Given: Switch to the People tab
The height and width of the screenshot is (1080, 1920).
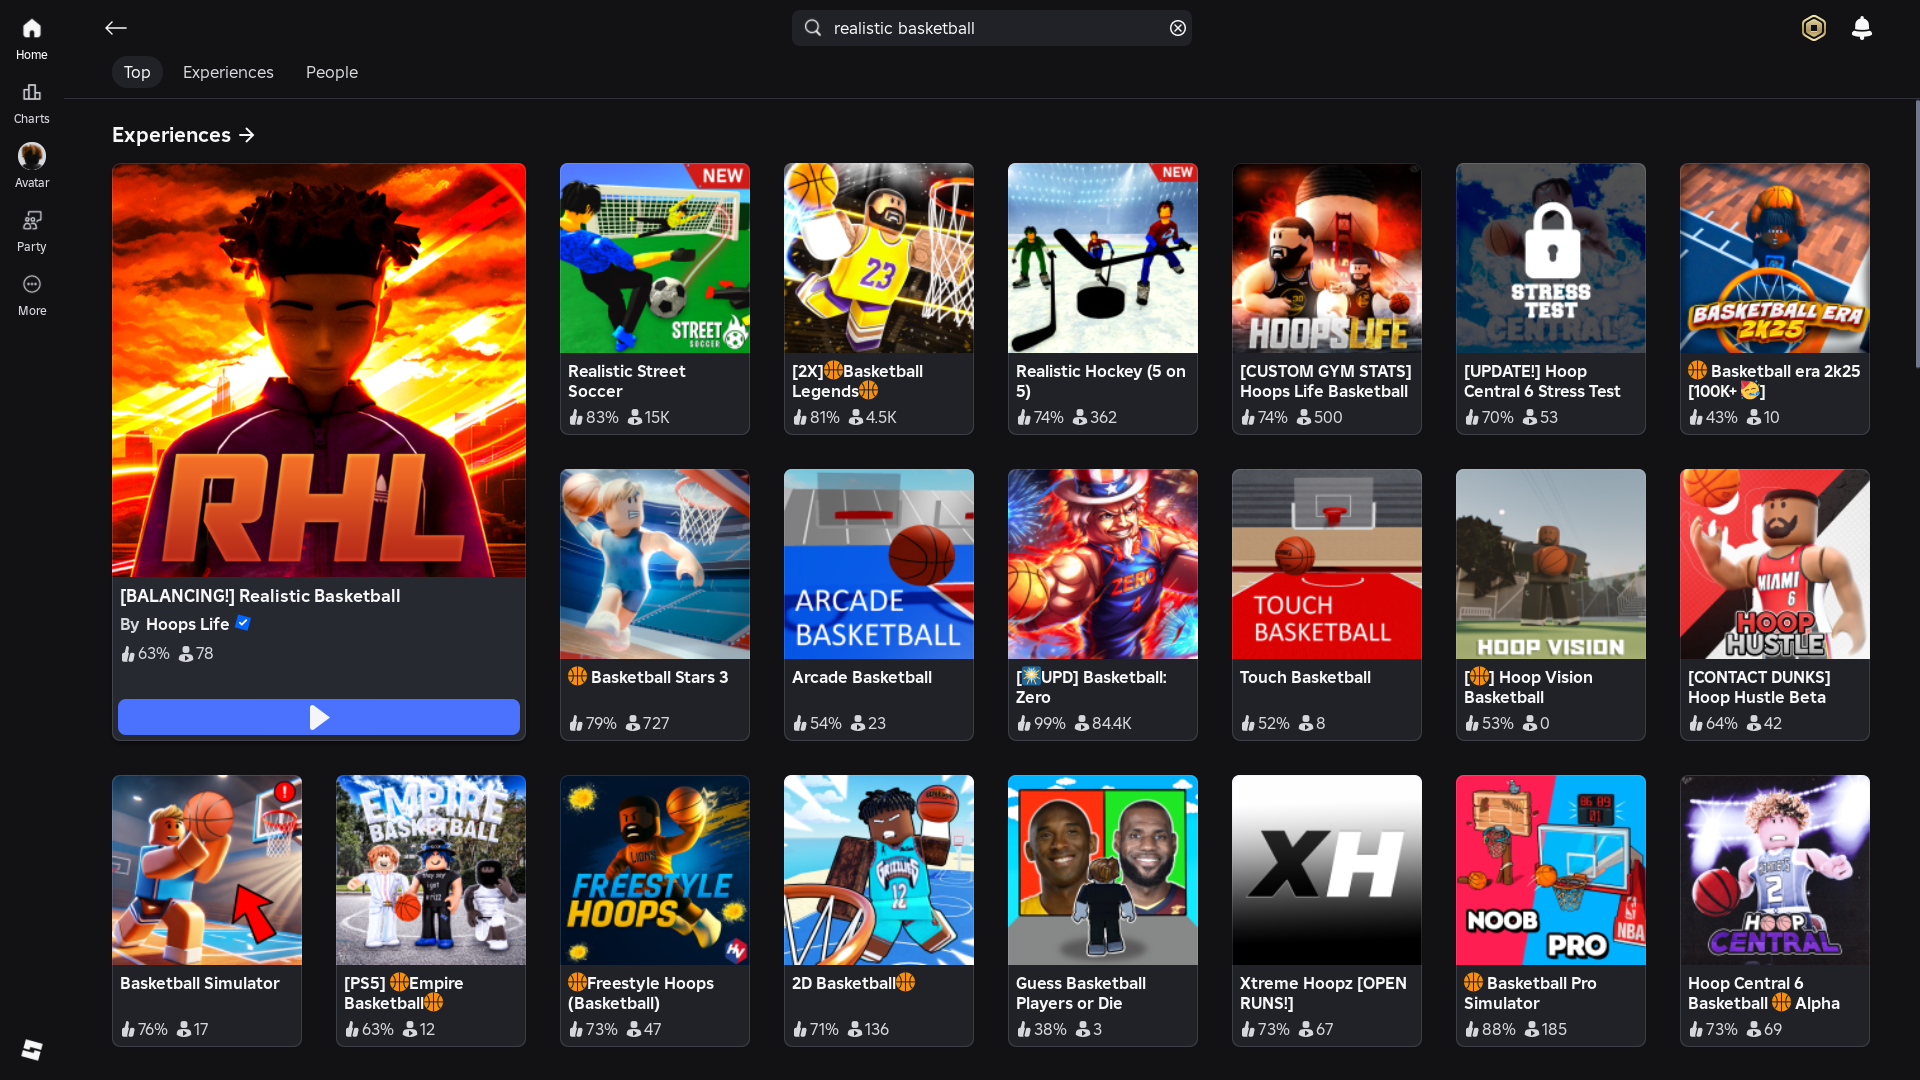Looking at the screenshot, I should pyautogui.click(x=332, y=72).
